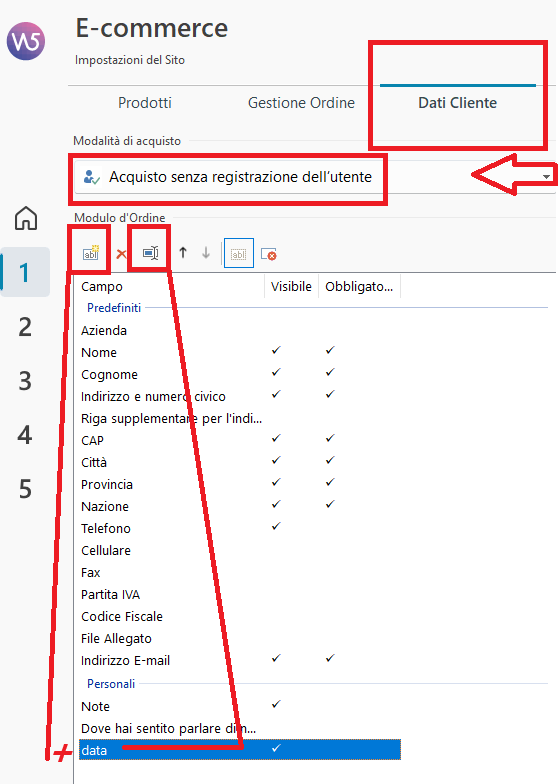Click the Home icon in the sidebar
The width and height of the screenshot is (559, 784).
(x=26, y=218)
